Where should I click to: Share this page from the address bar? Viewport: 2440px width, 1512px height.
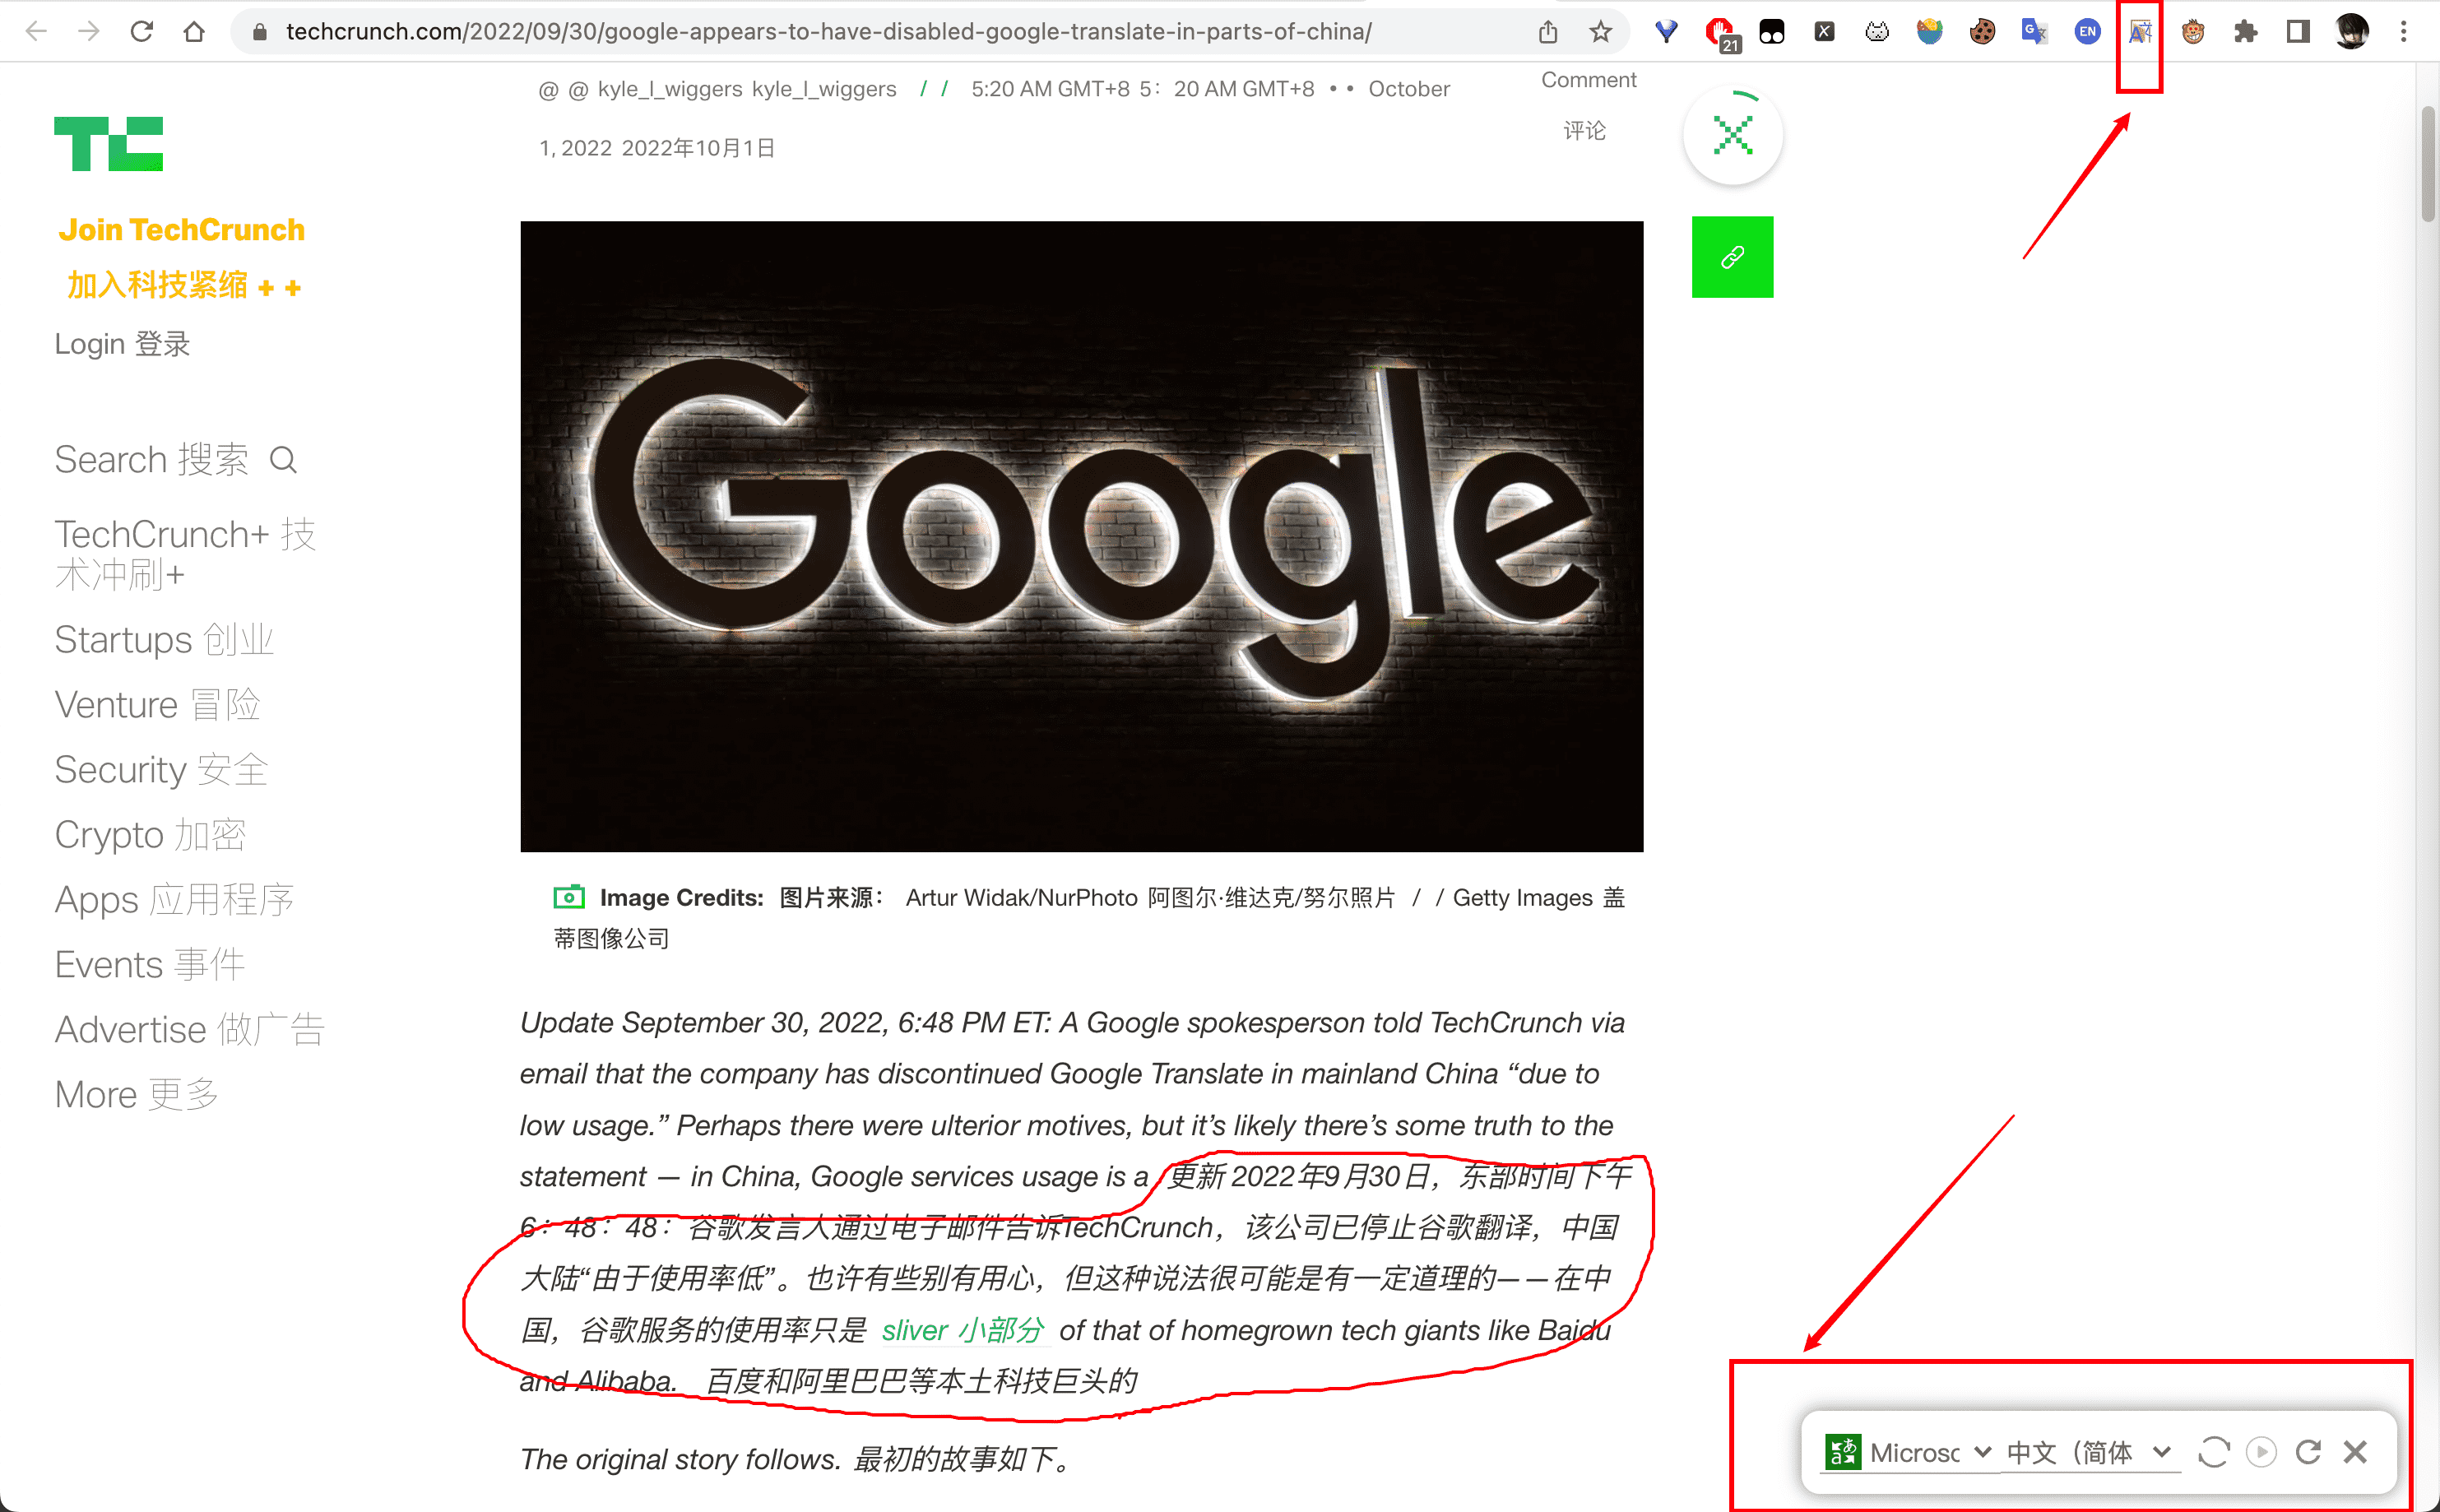point(1548,31)
